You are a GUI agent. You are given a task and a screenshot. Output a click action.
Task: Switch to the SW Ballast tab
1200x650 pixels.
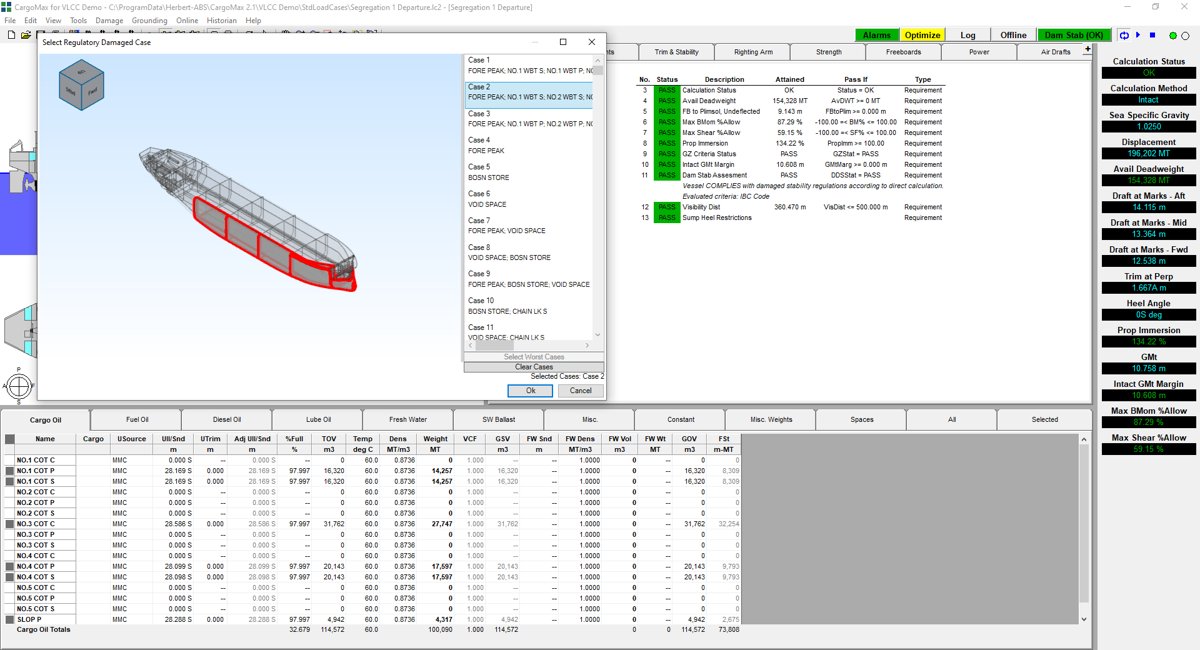pos(498,419)
